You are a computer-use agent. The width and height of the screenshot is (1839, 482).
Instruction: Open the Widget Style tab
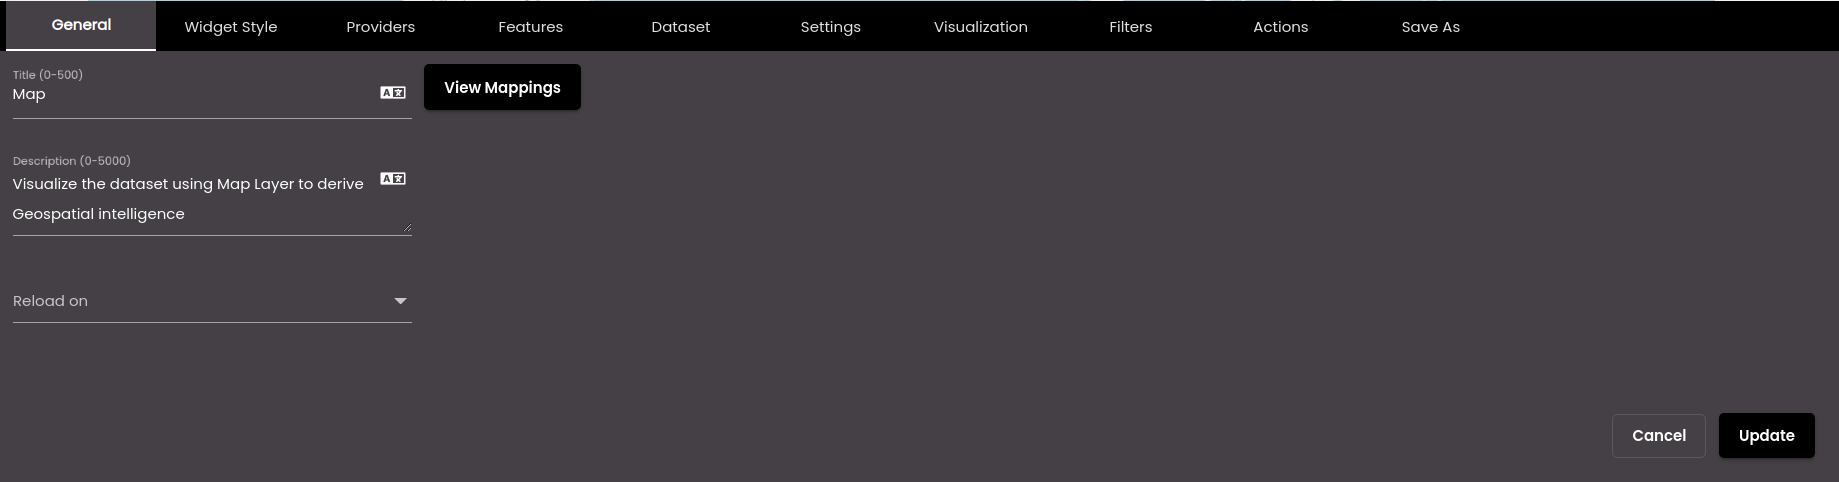pyautogui.click(x=231, y=27)
